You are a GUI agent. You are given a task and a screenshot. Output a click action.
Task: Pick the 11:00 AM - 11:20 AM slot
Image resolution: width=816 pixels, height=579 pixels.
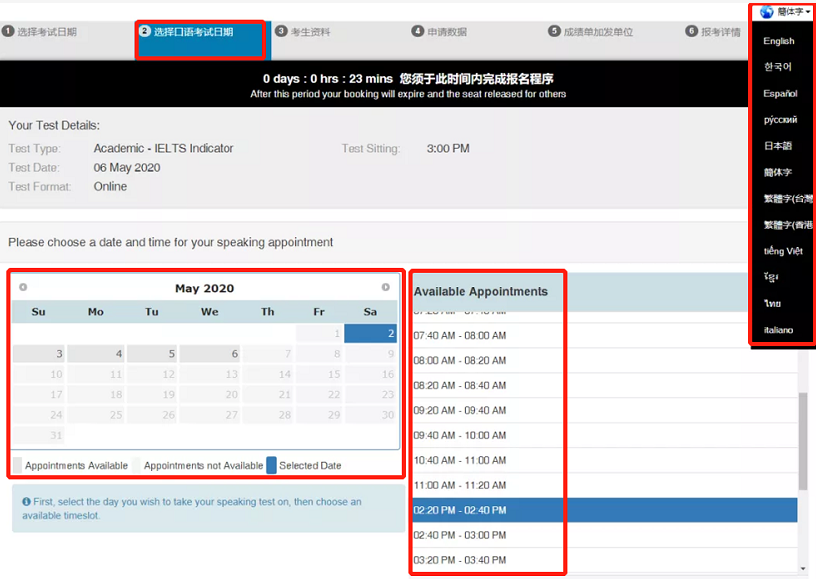(x=604, y=485)
